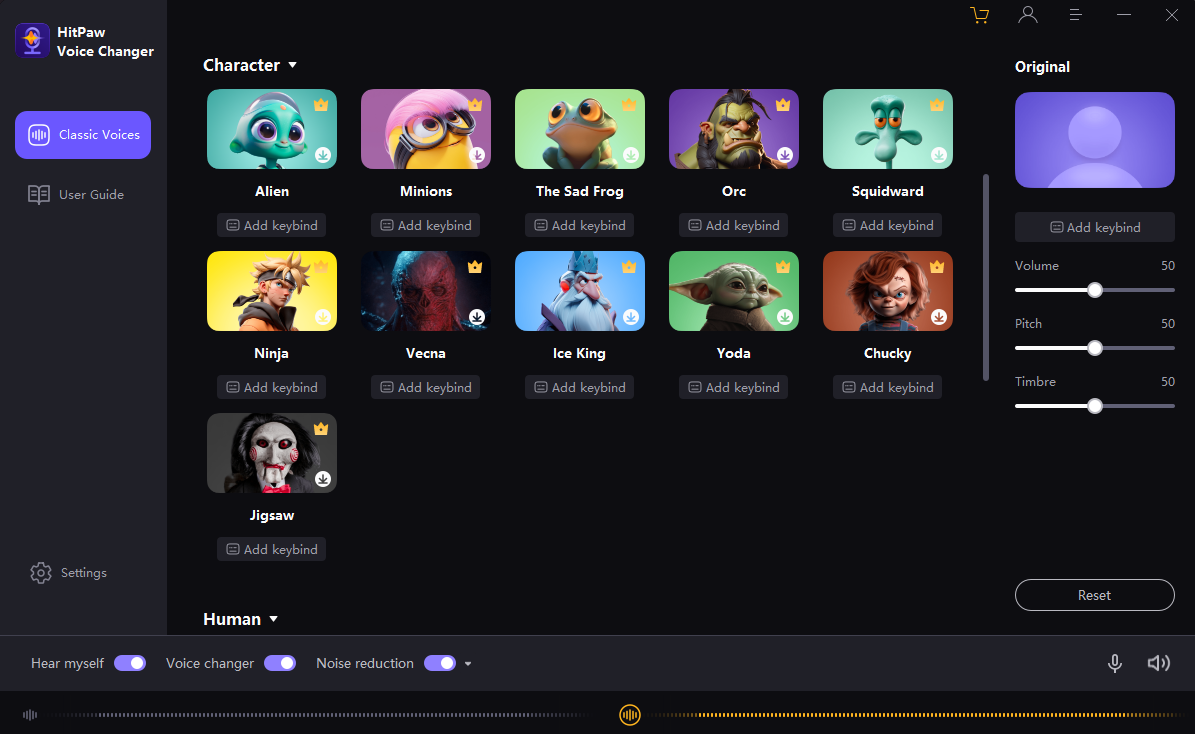Select Classic Voices tab
Screen dimensions: 1195x734
tap(83, 135)
